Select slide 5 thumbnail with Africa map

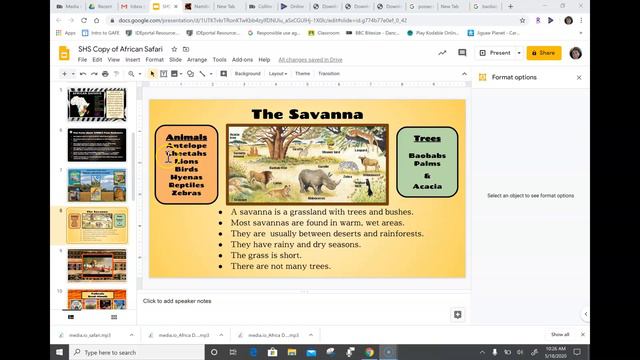(x=97, y=104)
